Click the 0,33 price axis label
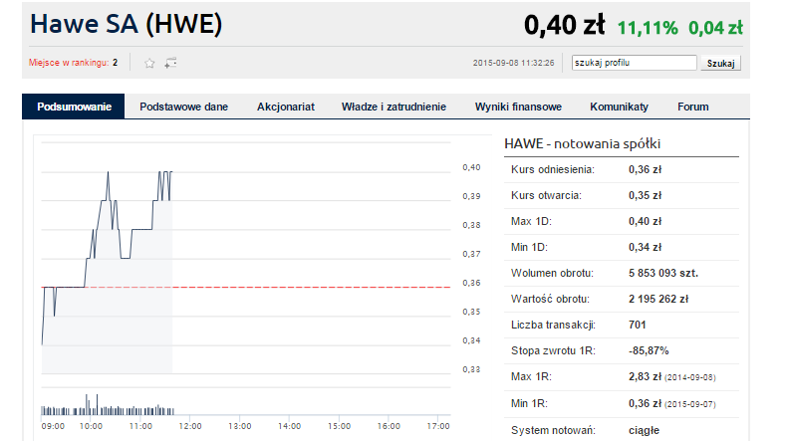The image size is (786, 441). pos(471,369)
